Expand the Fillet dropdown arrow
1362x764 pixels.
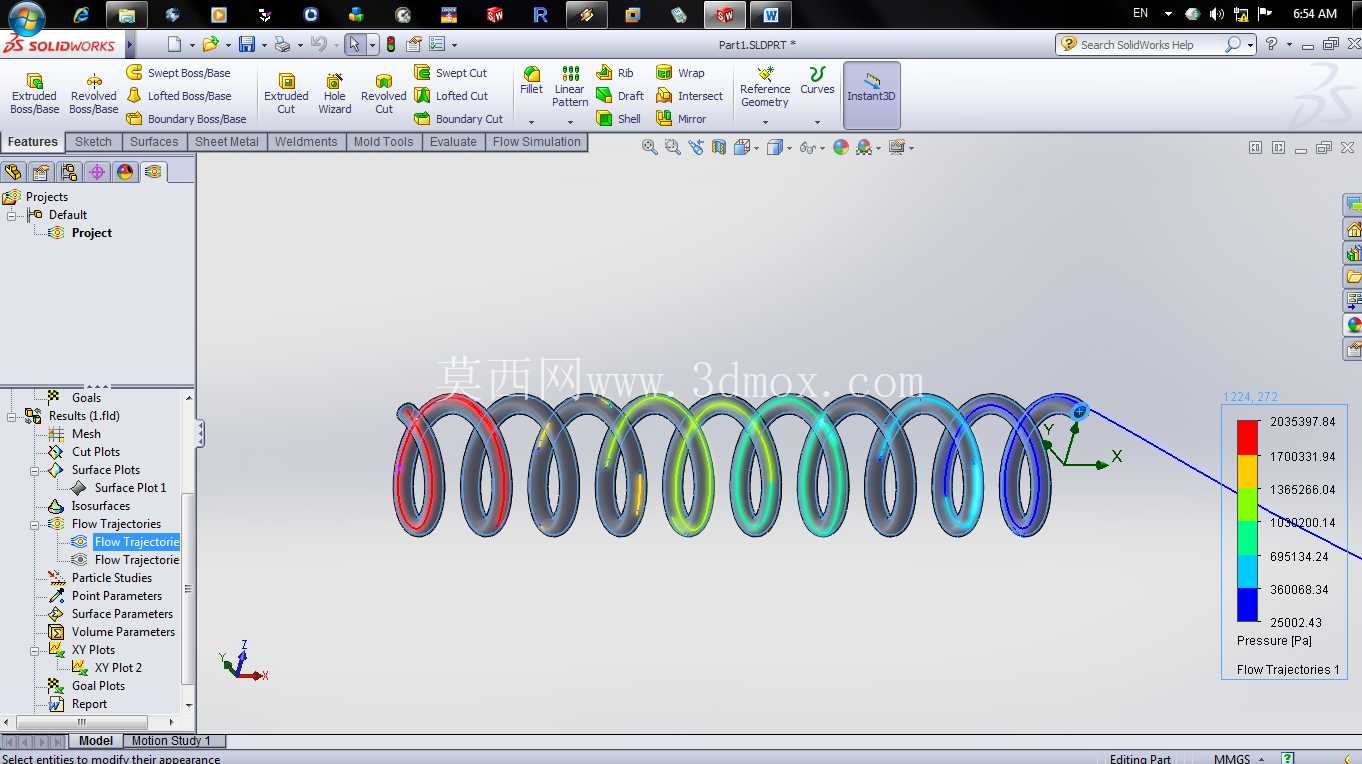click(531, 123)
